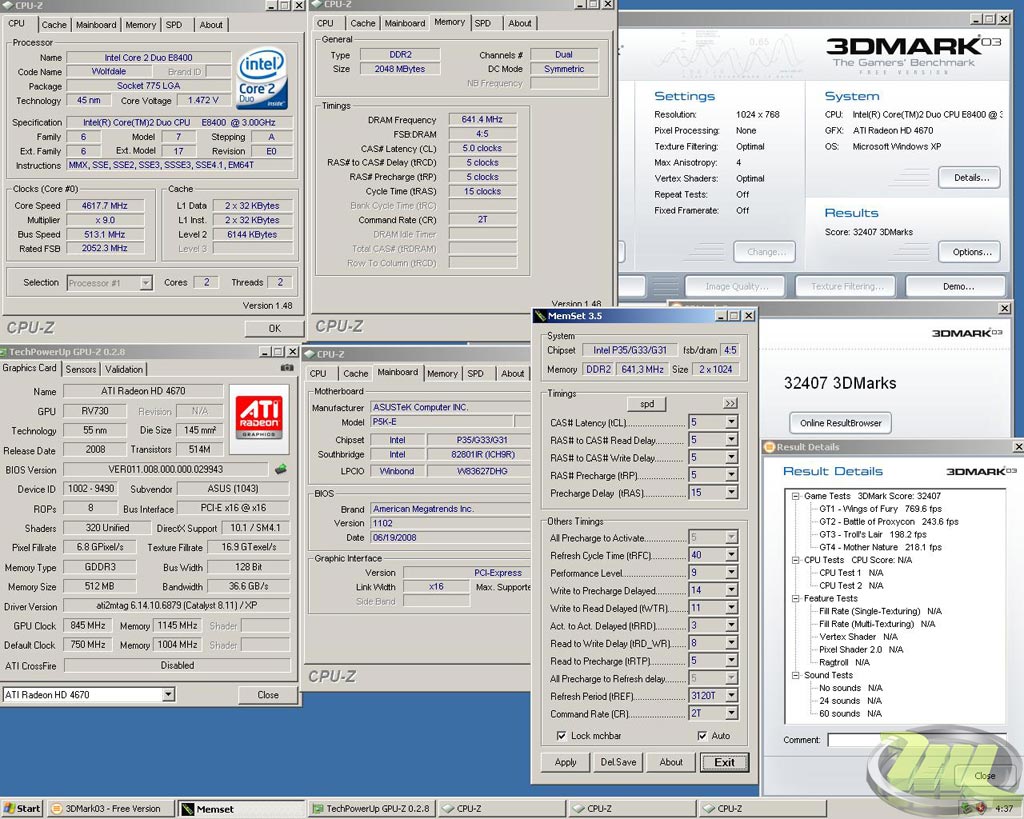Screen dimensions: 1024x819
Task: Click the 3DMark03 icon in the taskbar
Action: [x=57, y=809]
